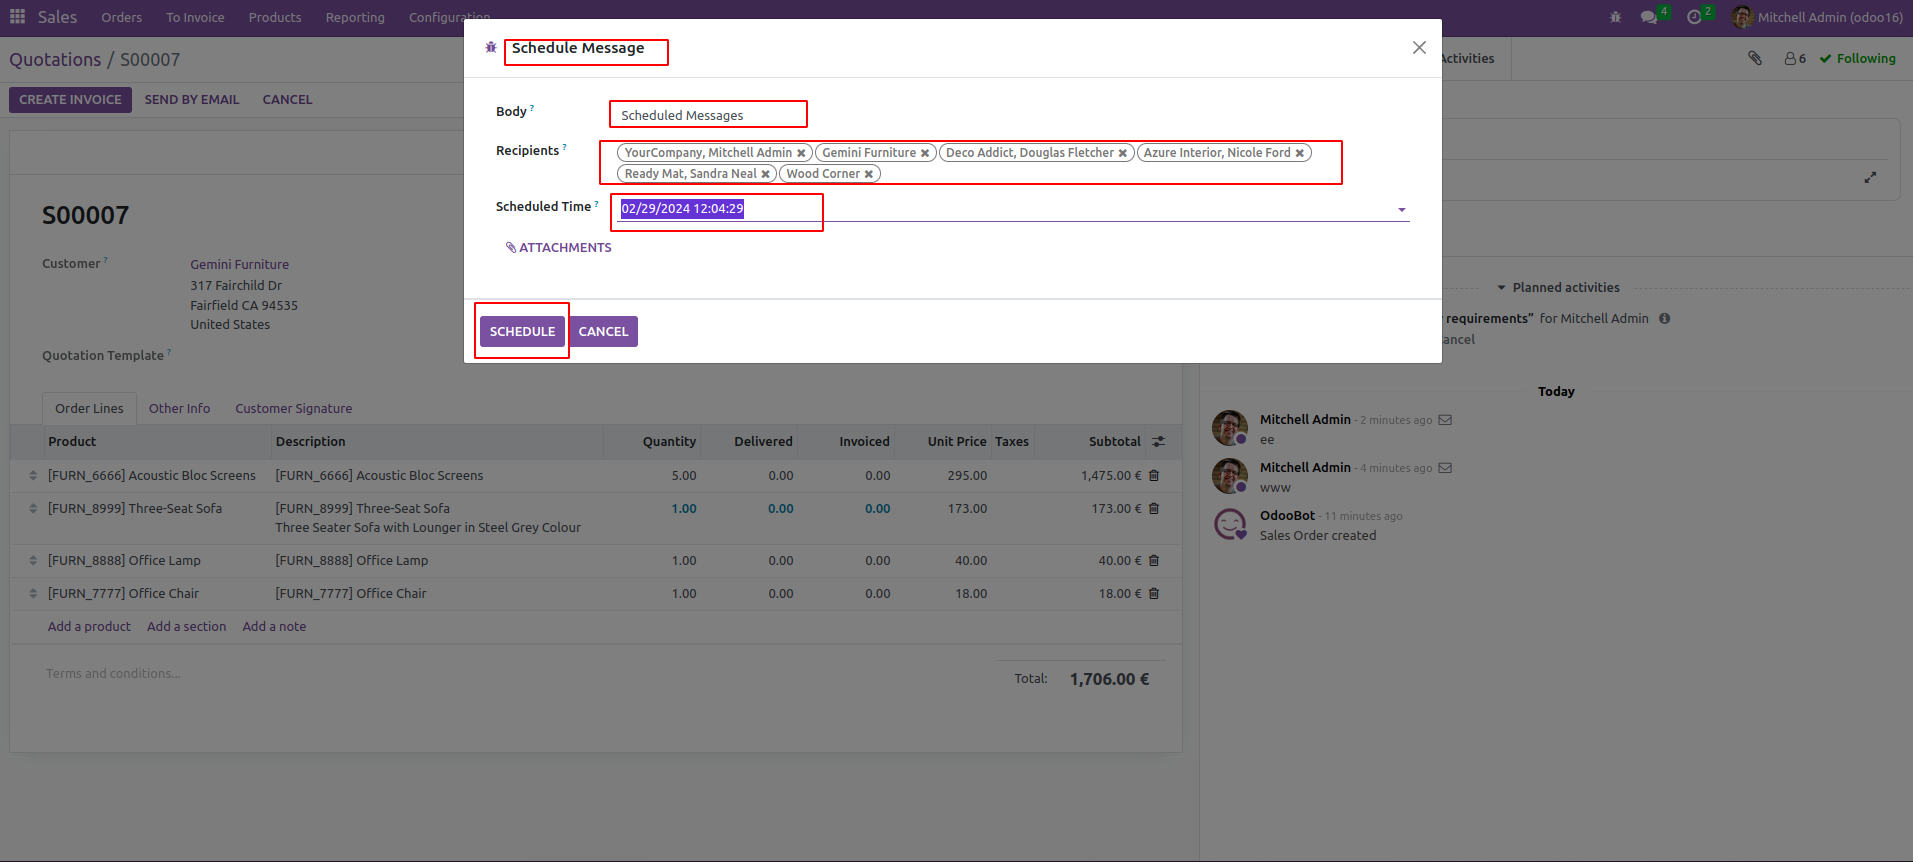Remove Wood Corner recipient tag
The image size is (1913, 862).
869,174
